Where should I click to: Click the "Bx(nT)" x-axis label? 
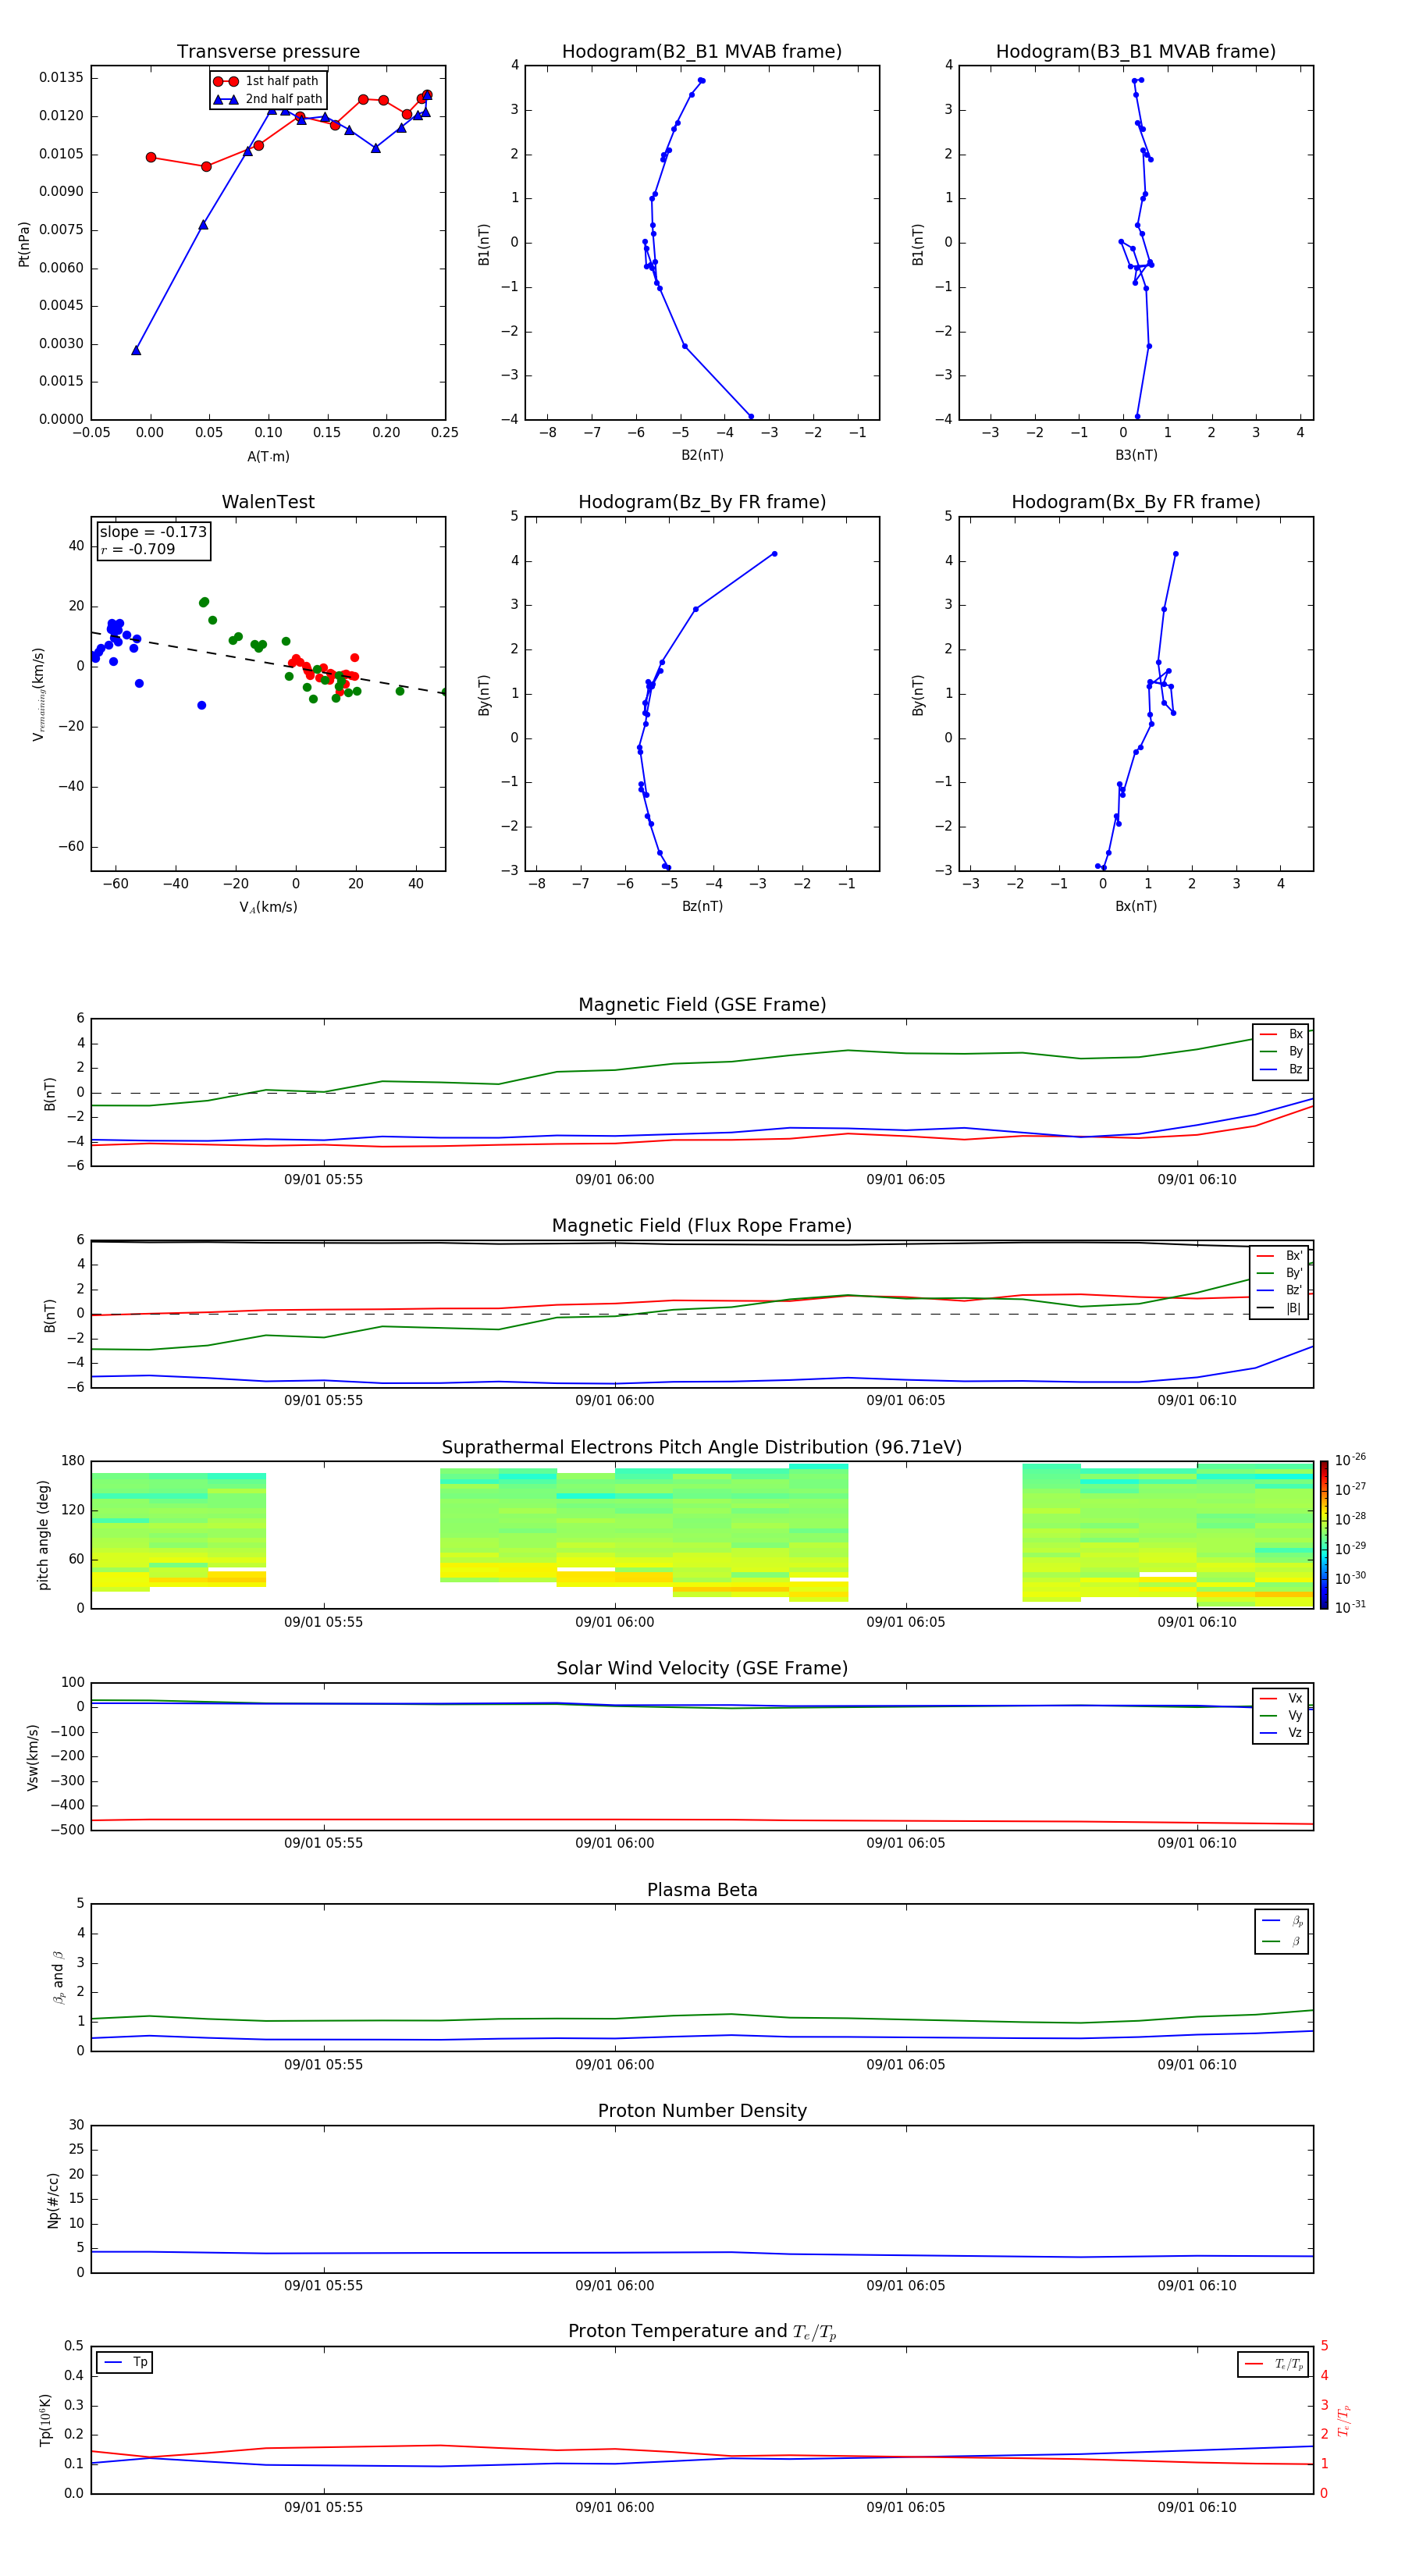1136,906
